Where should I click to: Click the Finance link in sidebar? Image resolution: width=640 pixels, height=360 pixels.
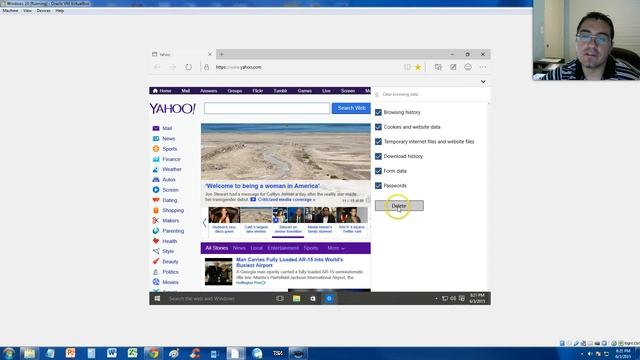(171, 159)
